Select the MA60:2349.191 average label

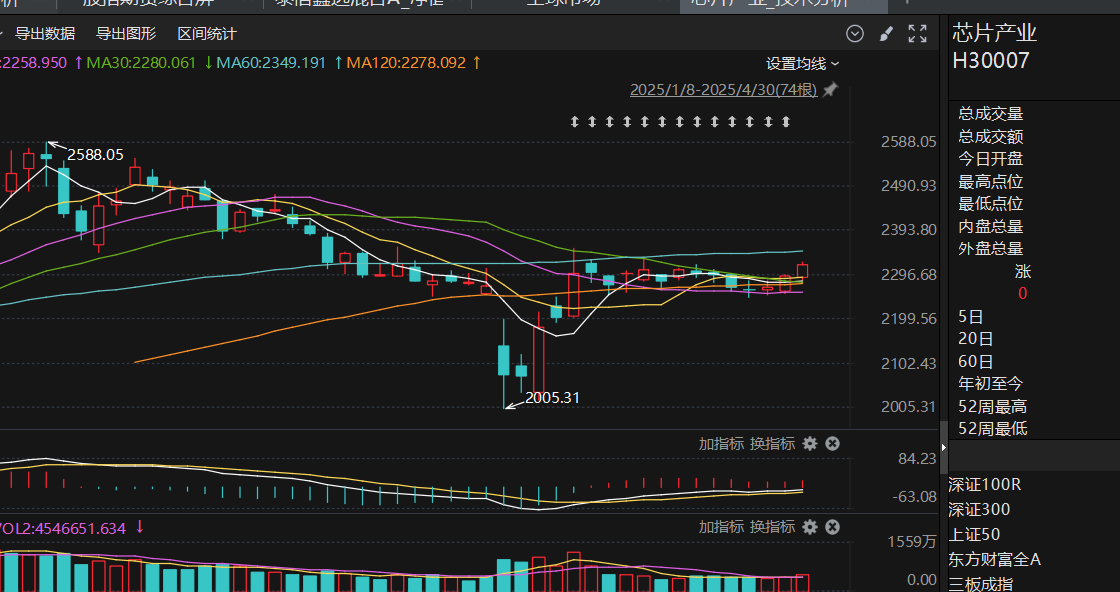click(271, 63)
